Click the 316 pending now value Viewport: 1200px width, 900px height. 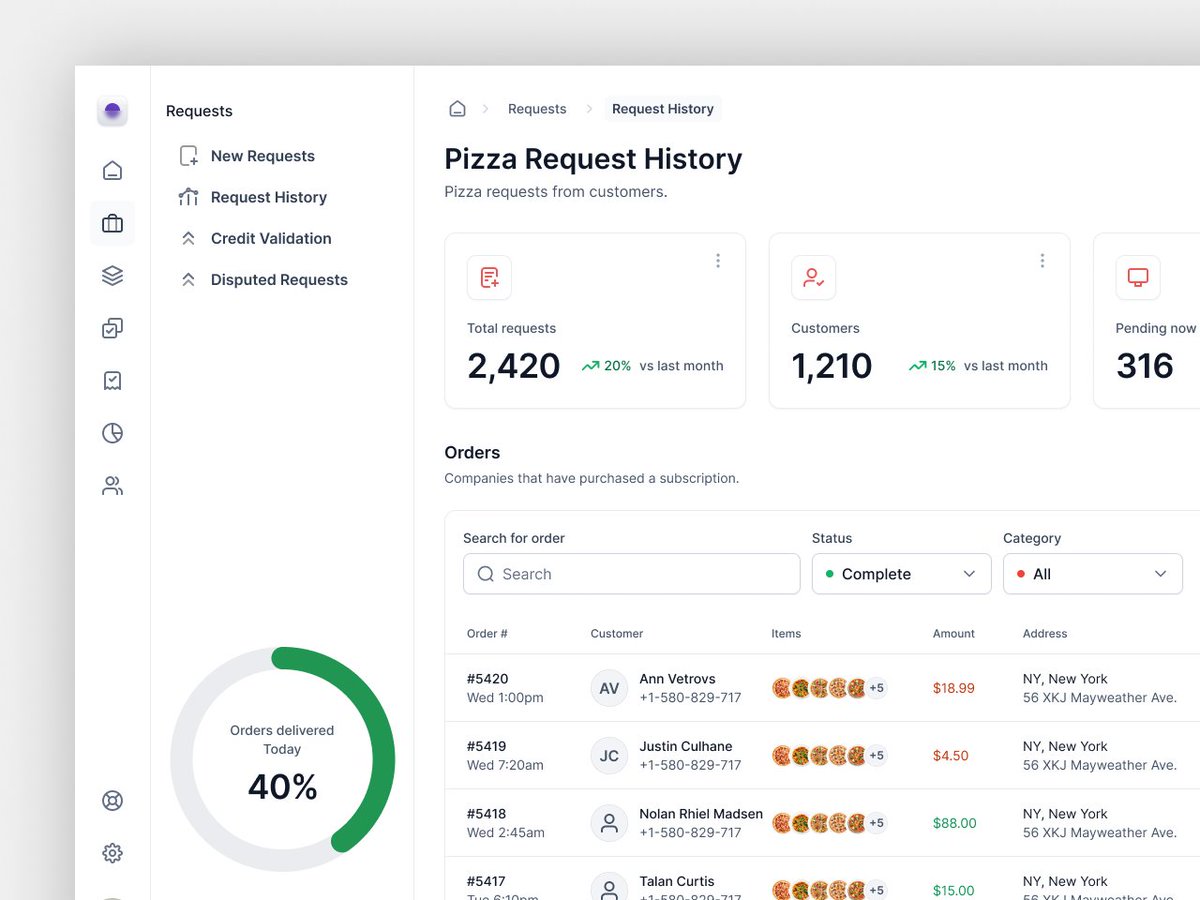pos(1145,366)
